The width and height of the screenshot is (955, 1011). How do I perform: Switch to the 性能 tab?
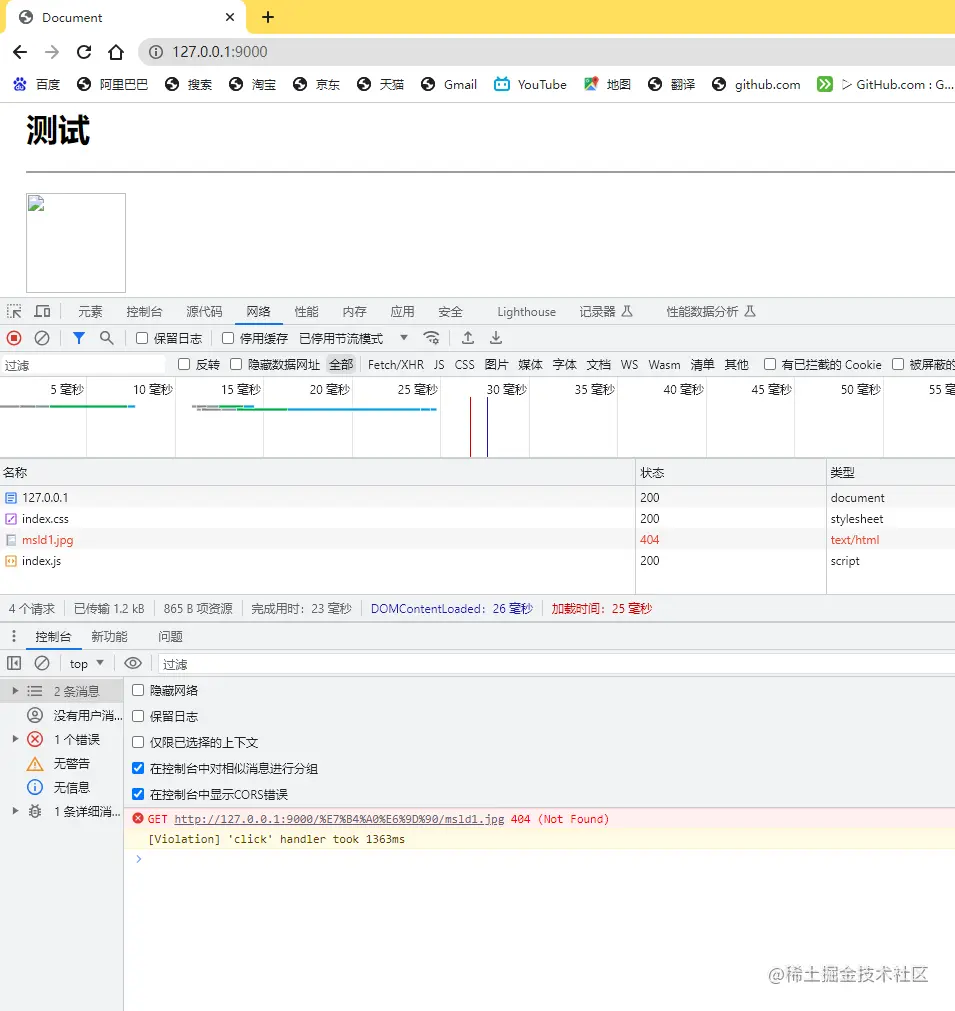pyautogui.click(x=306, y=311)
